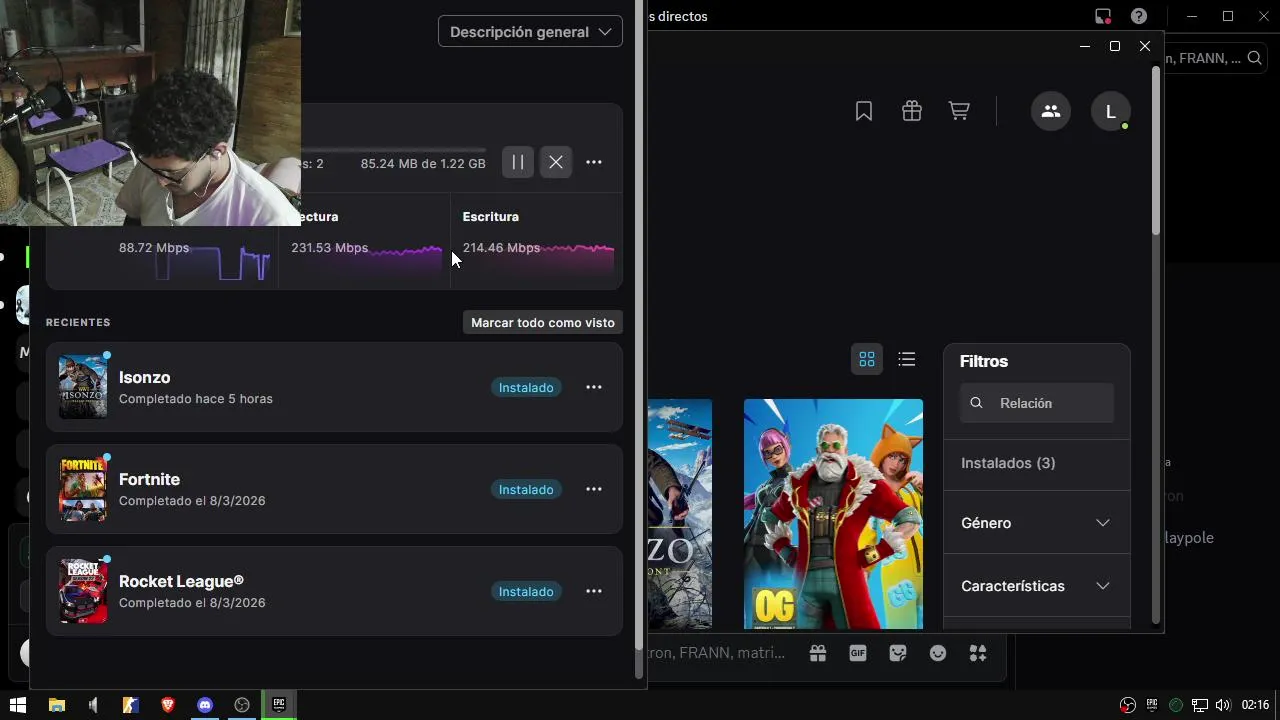
Task: Open the Isonzo cover in library
Action: coord(680,514)
